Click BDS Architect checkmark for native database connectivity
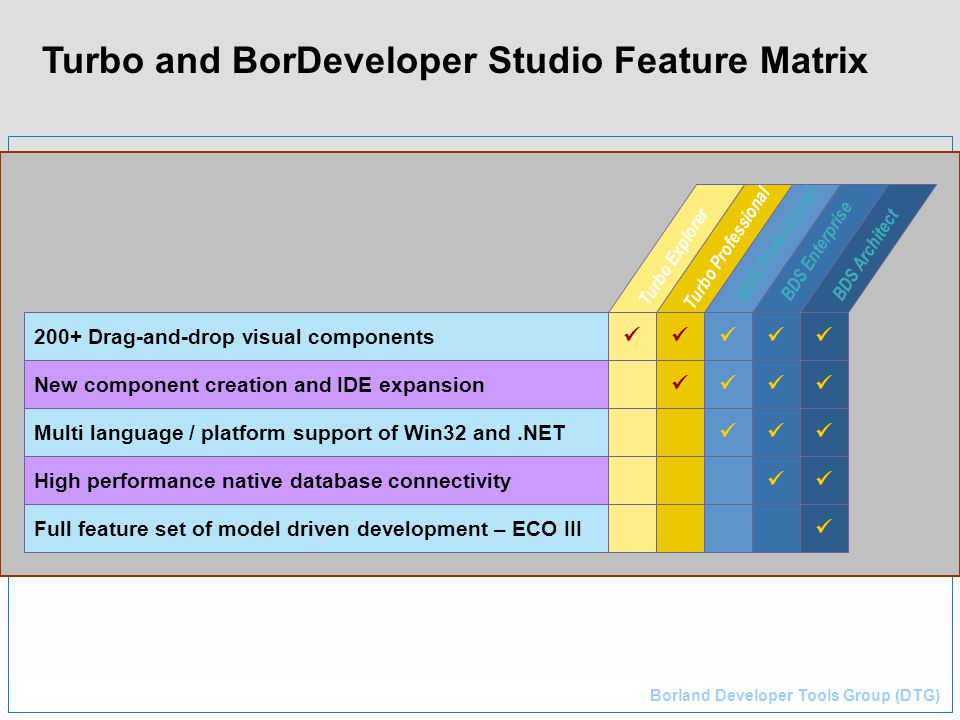960x720 pixels. (x=824, y=478)
